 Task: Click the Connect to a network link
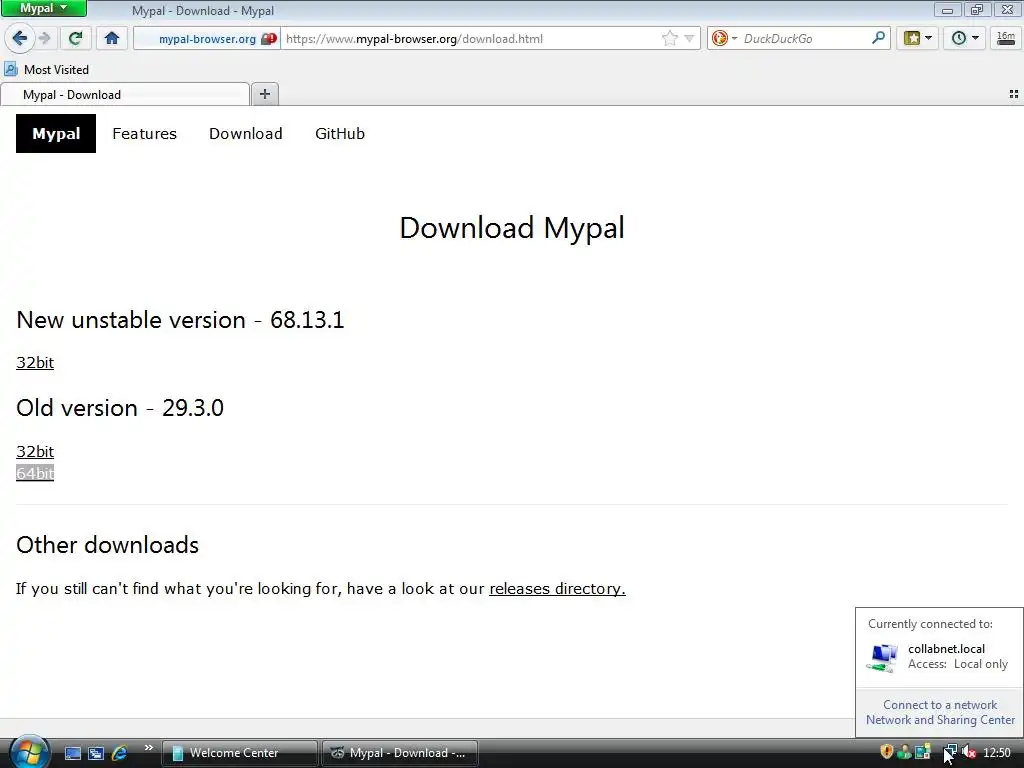(x=940, y=705)
